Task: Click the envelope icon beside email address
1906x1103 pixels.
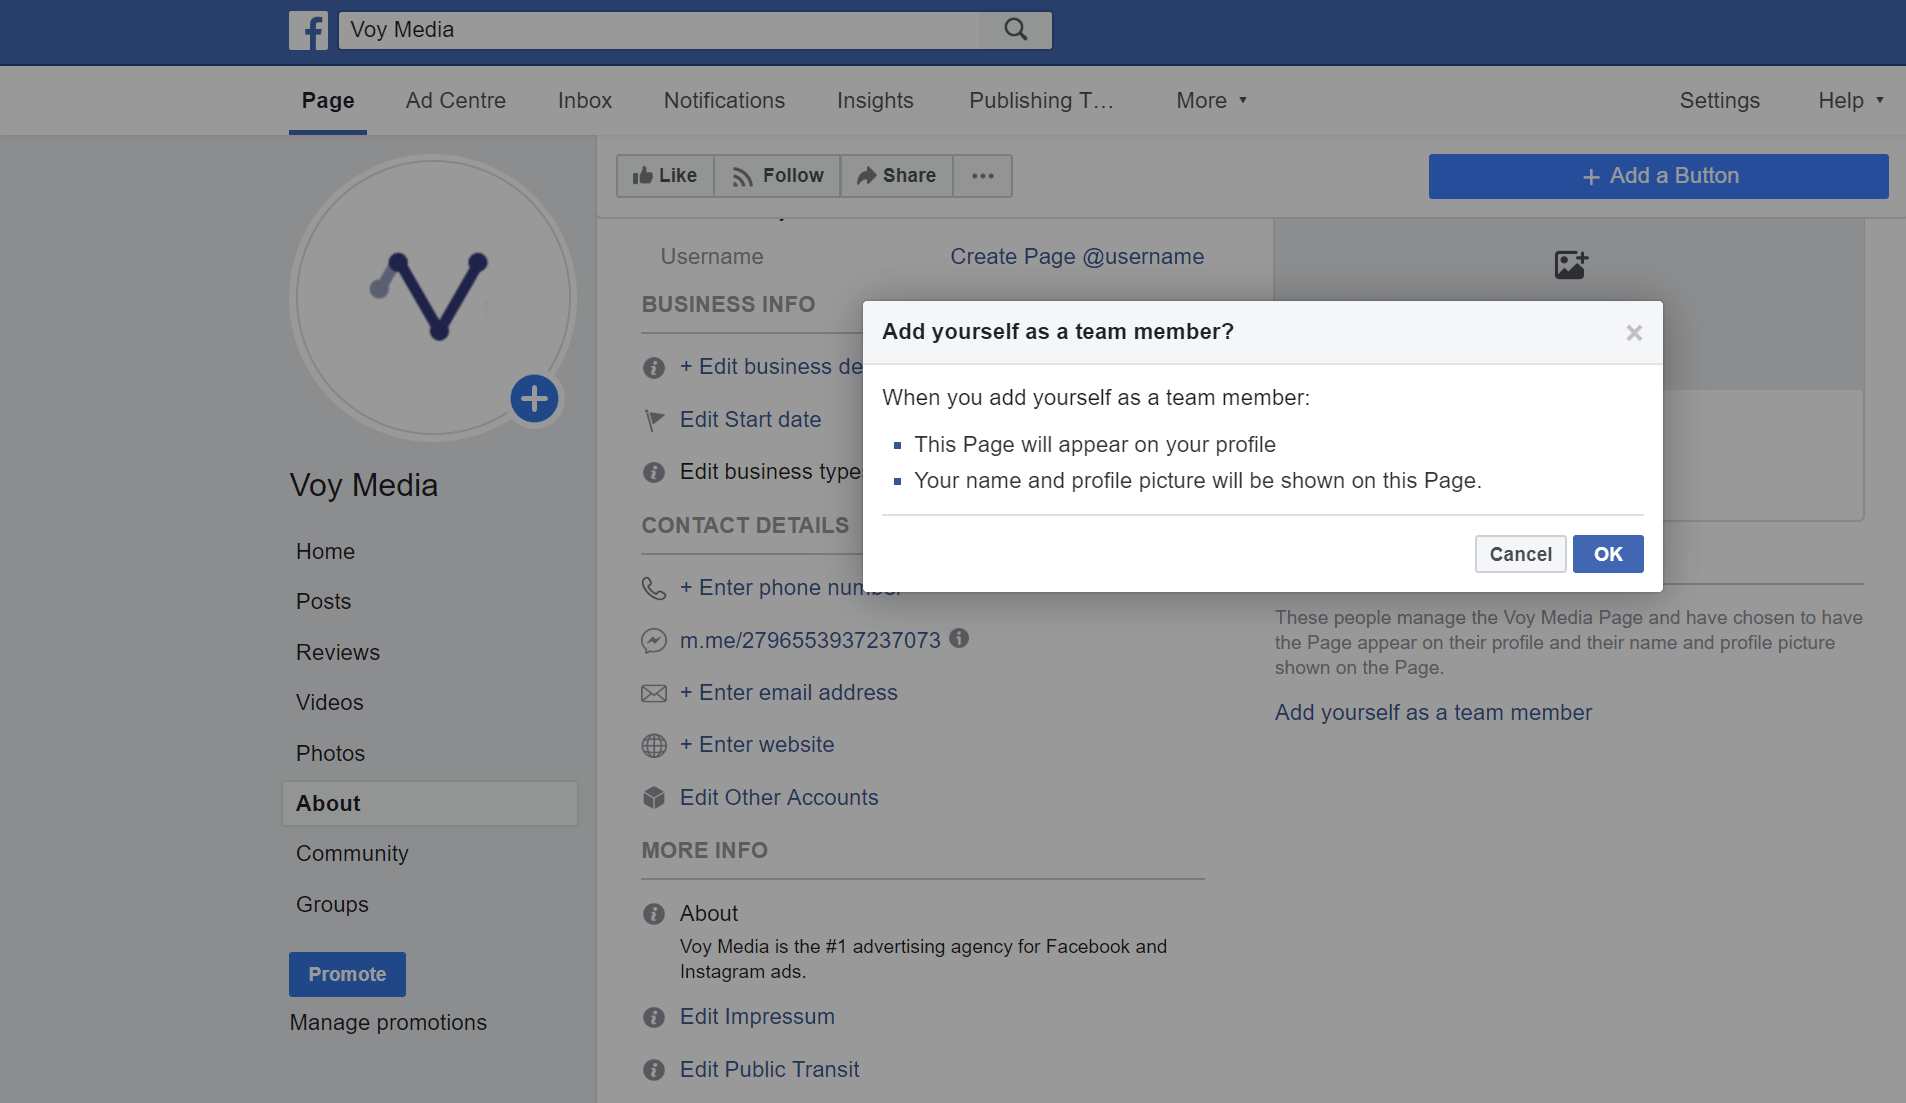Action: tap(654, 693)
